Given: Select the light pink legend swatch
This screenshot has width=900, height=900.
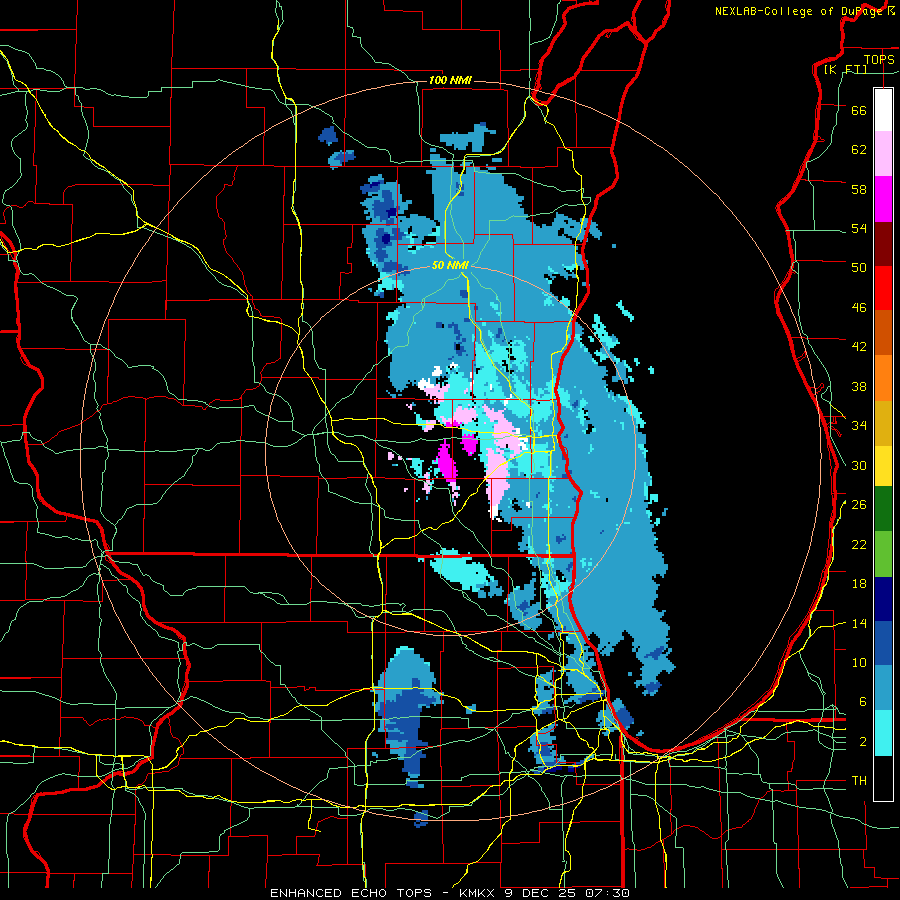Looking at the screenshot, I should click(883, 154).
